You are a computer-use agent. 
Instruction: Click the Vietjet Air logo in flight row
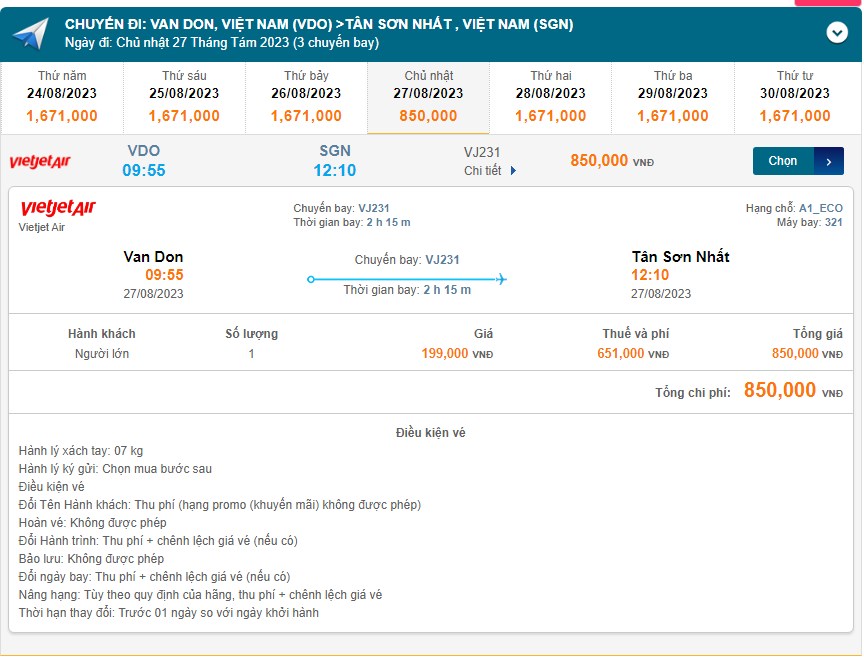pyautogui.click(x=39, y=161)
